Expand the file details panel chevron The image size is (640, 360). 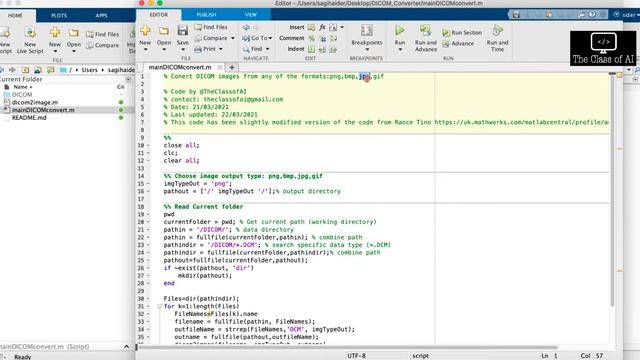127,347
